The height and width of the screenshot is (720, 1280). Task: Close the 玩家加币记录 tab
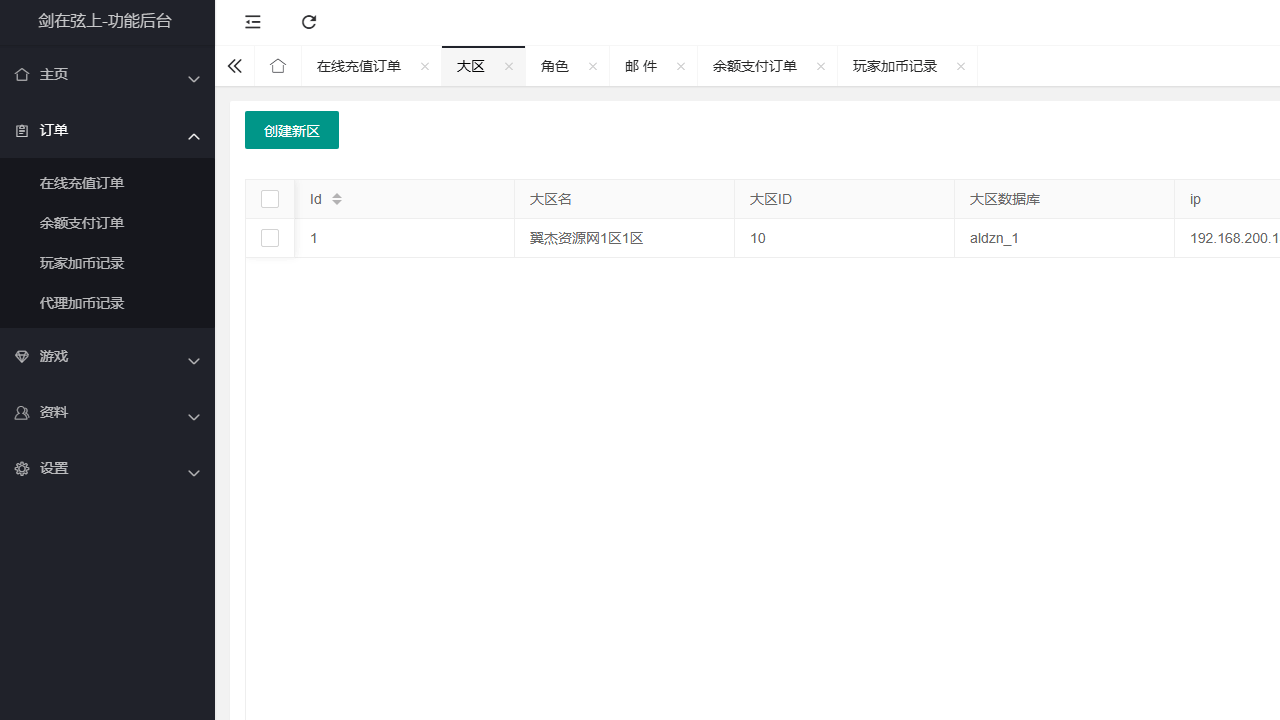point(961,66)
